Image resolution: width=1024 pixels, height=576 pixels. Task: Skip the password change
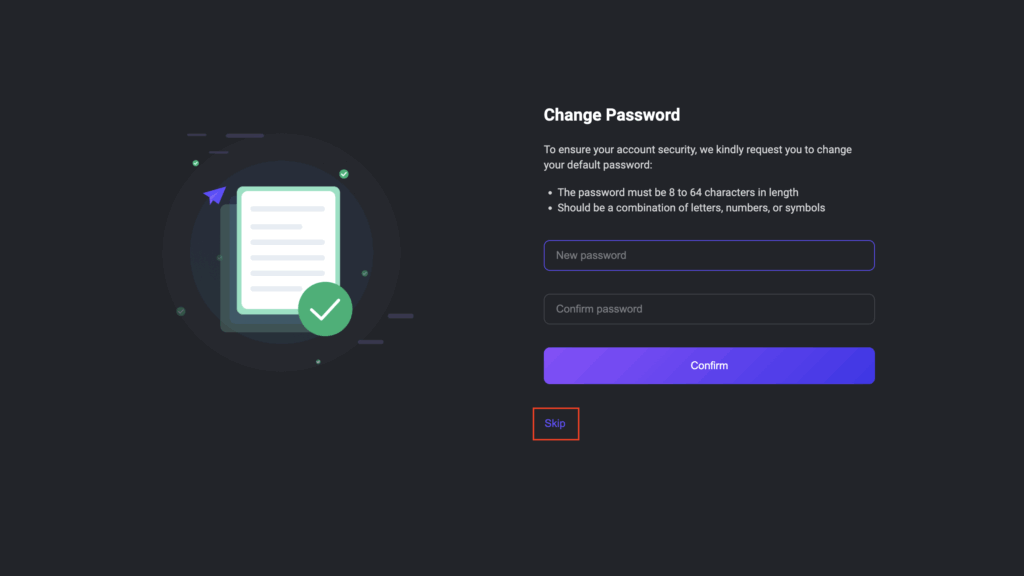coord(555,424)
